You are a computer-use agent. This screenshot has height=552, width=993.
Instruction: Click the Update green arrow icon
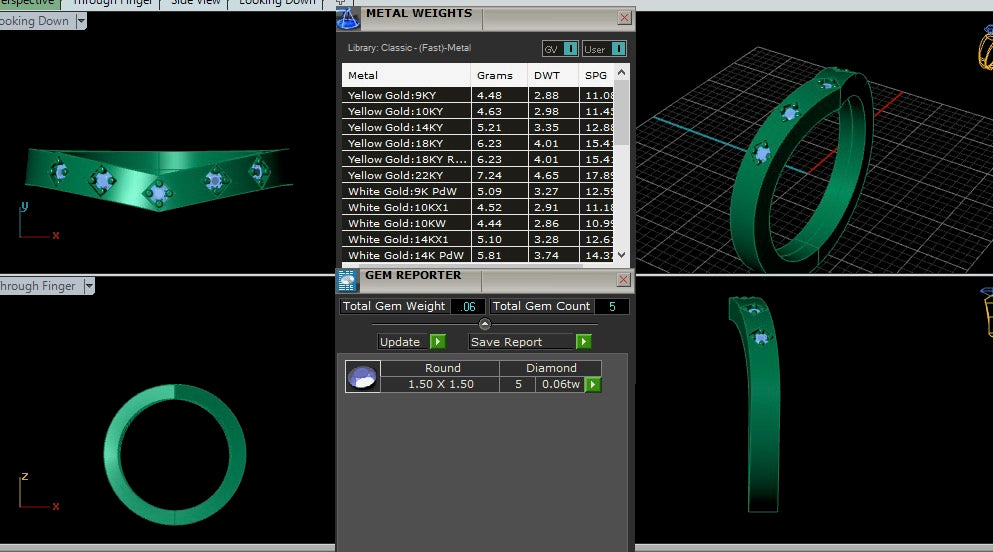click(x=438, y=342)
